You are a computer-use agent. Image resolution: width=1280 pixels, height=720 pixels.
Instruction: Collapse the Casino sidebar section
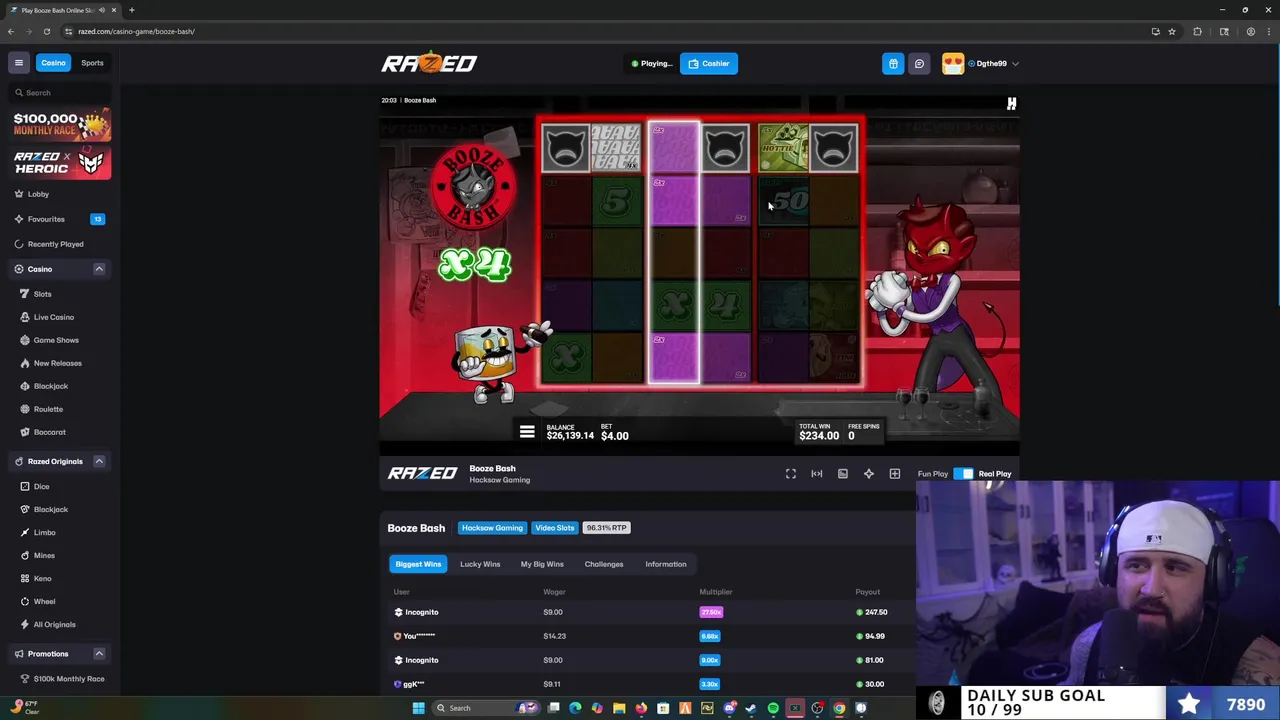(x=99, y=269)
